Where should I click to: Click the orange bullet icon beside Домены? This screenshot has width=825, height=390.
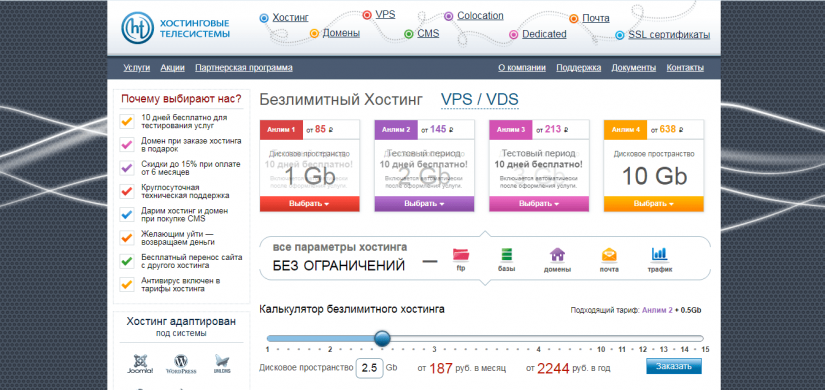[314, 34]
